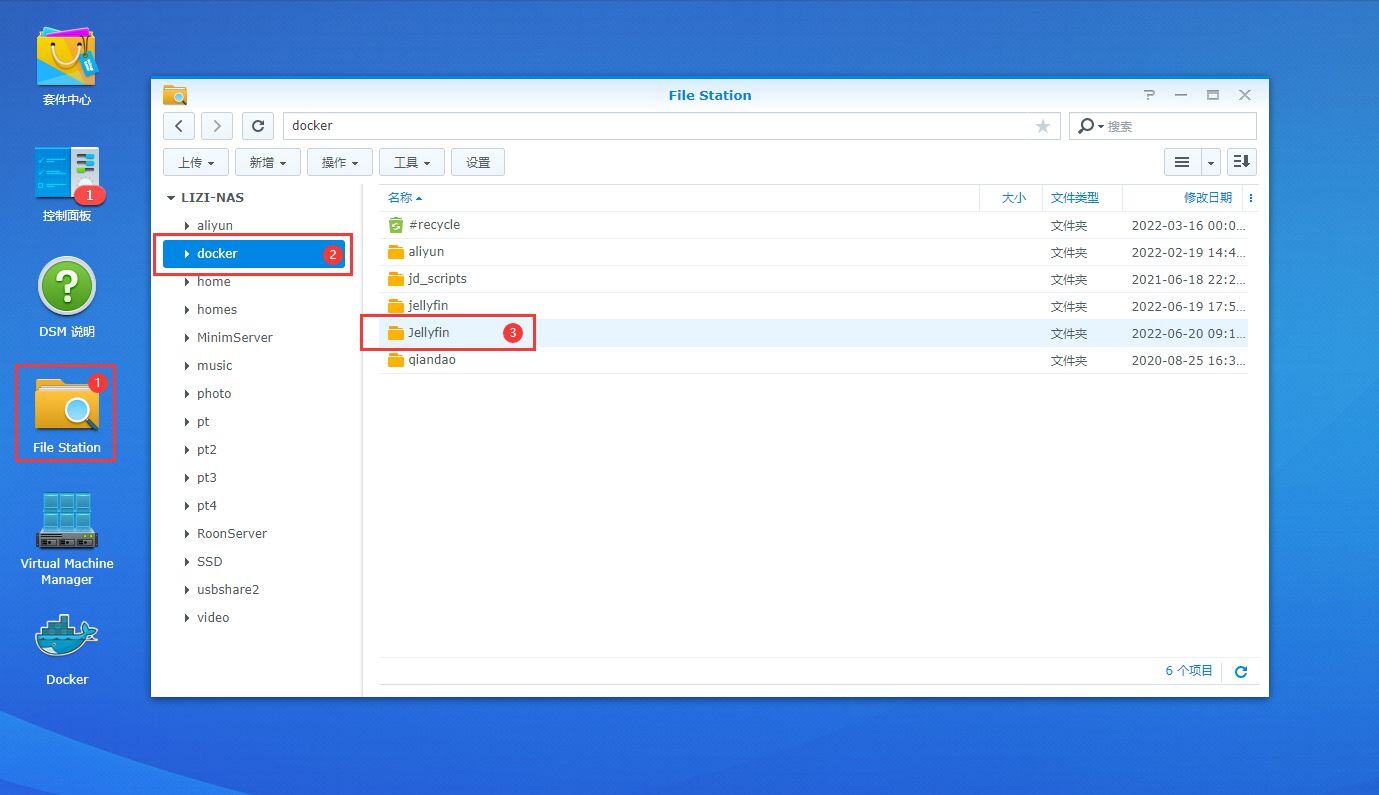This screenshot has width=1379, height=795.
Task: Sort by modified date column header
Action: pos(1207,198)
